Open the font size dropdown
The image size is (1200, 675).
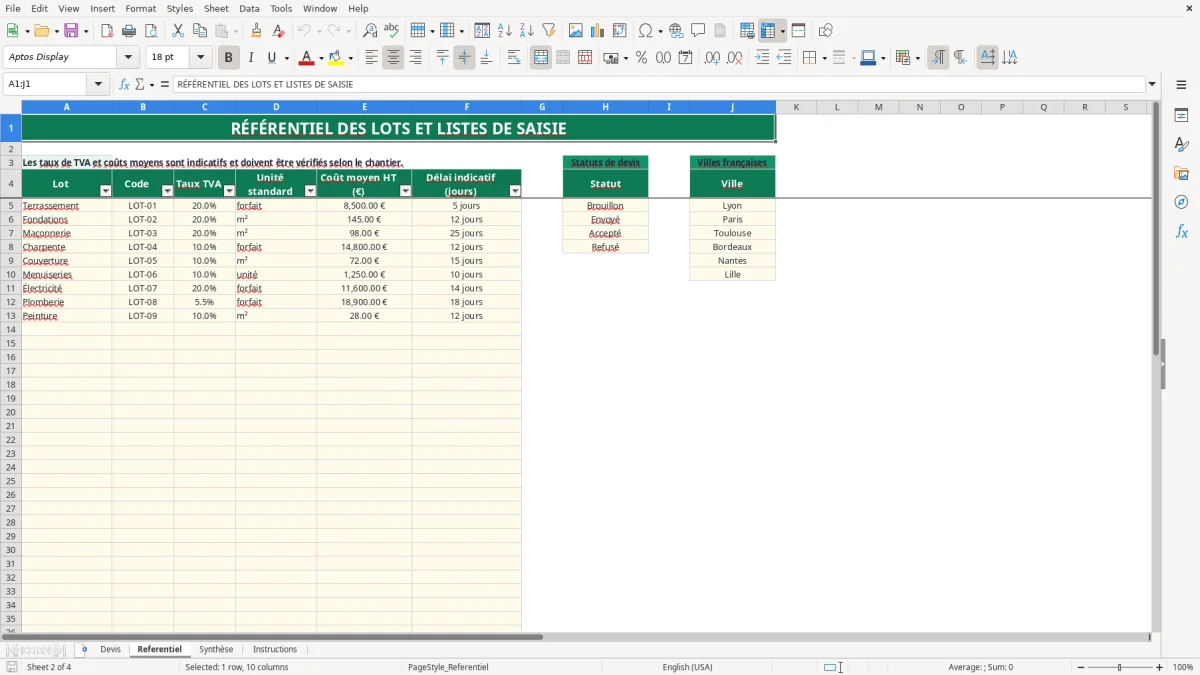[200, 58]
